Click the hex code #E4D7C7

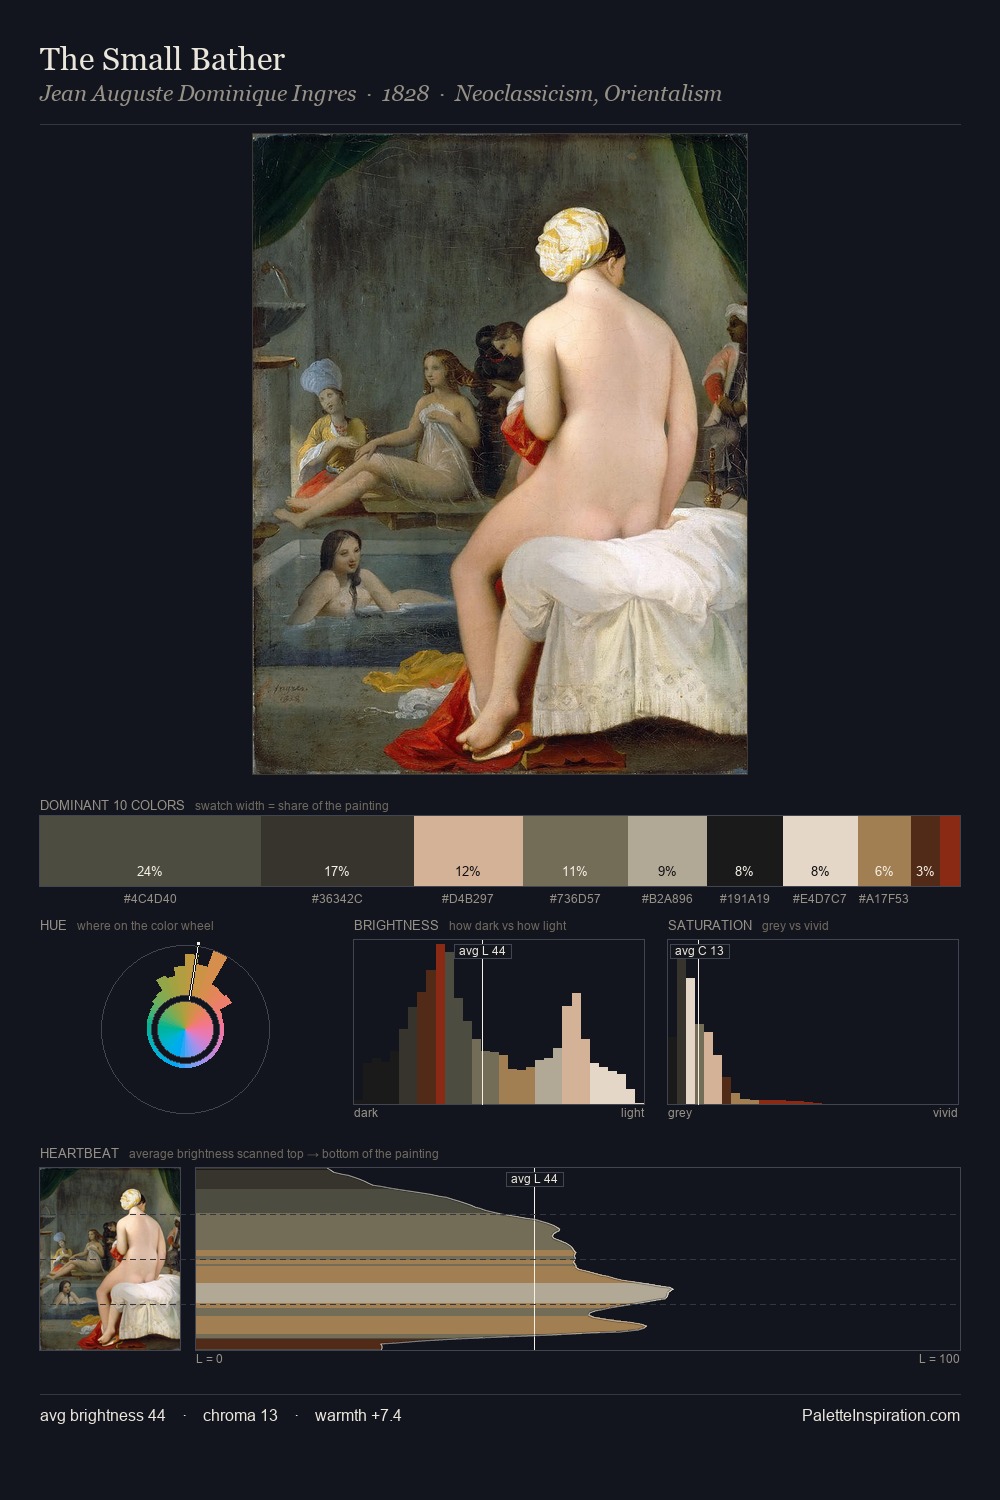click(x=820, y=899)
